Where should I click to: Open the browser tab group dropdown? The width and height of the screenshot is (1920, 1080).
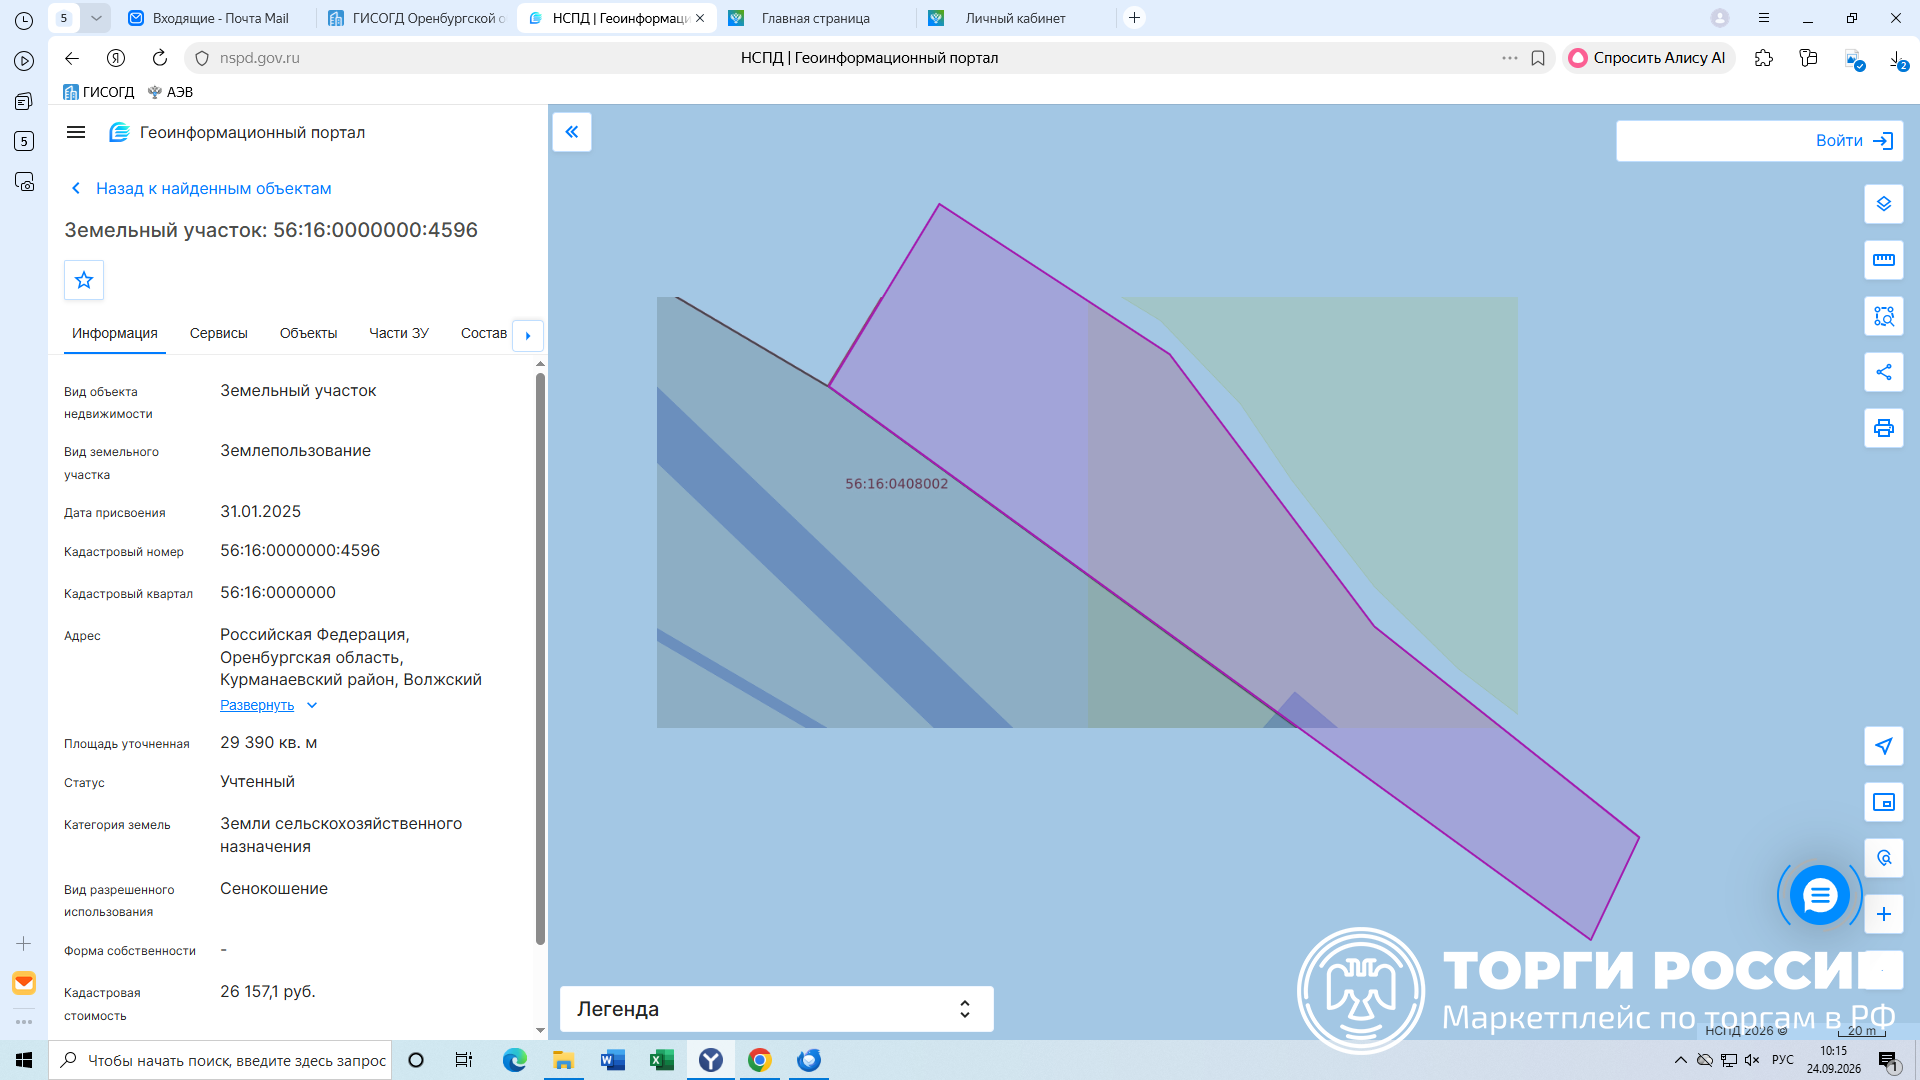click(96, 18)
